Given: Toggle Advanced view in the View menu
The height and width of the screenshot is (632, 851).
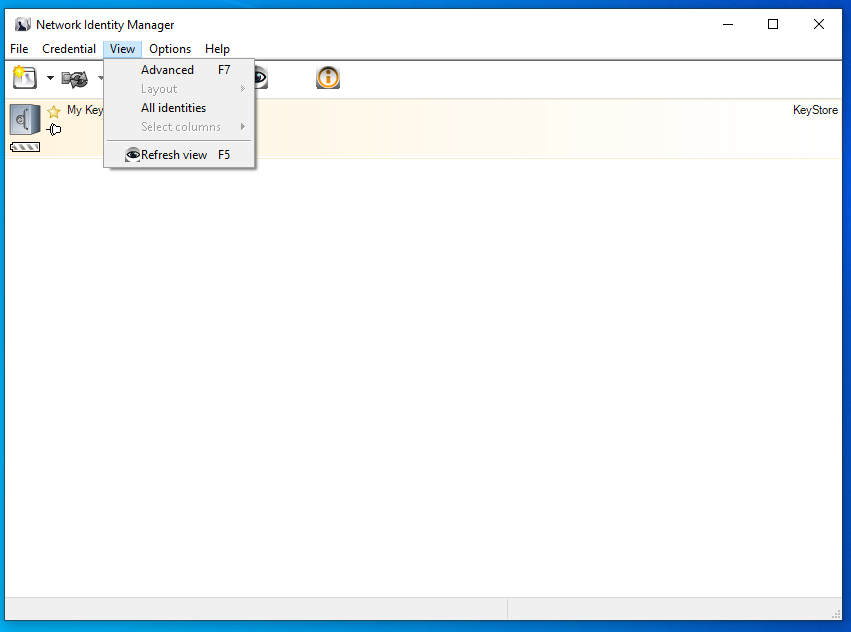Looking at the screenshot, I should (167, 70).
